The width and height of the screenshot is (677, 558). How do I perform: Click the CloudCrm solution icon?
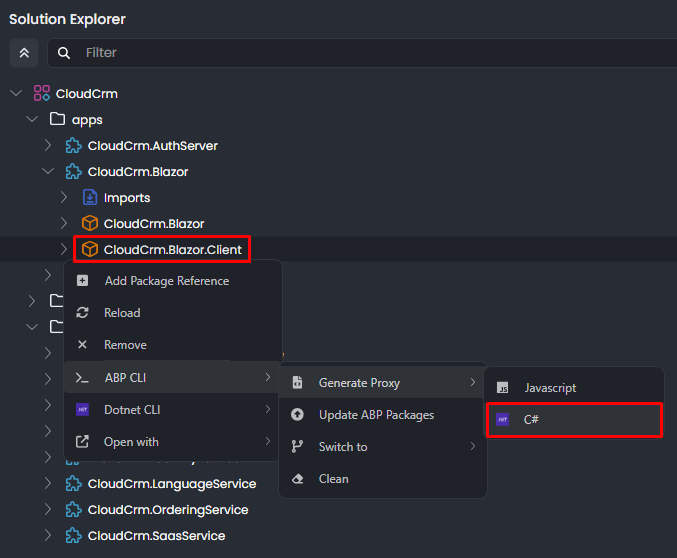coord(41,94)
